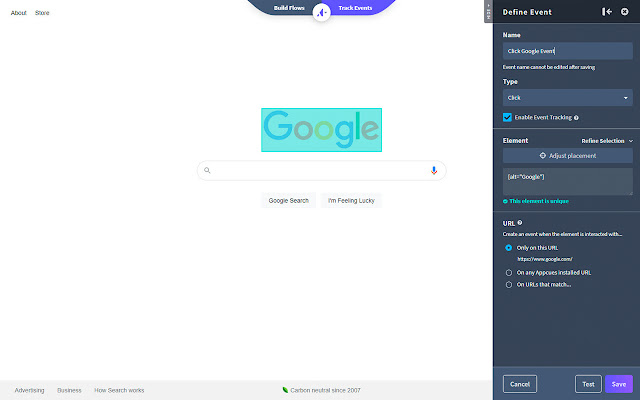Click the This element is unique message
The image size is (640, 400).
[x=539, y=201]
